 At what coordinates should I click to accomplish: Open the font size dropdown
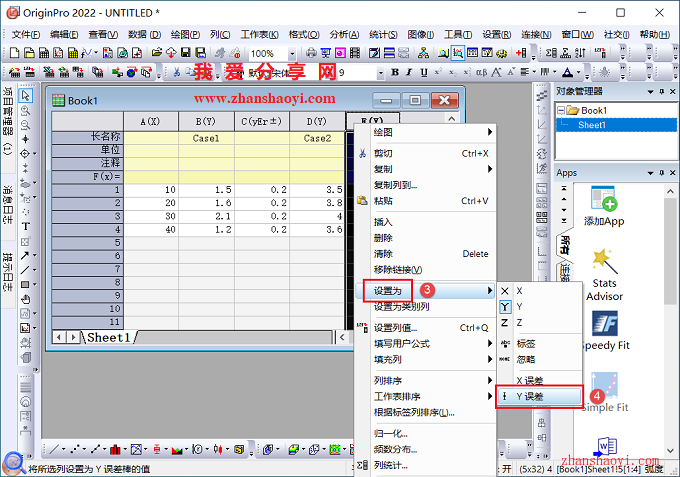point(380,73)
